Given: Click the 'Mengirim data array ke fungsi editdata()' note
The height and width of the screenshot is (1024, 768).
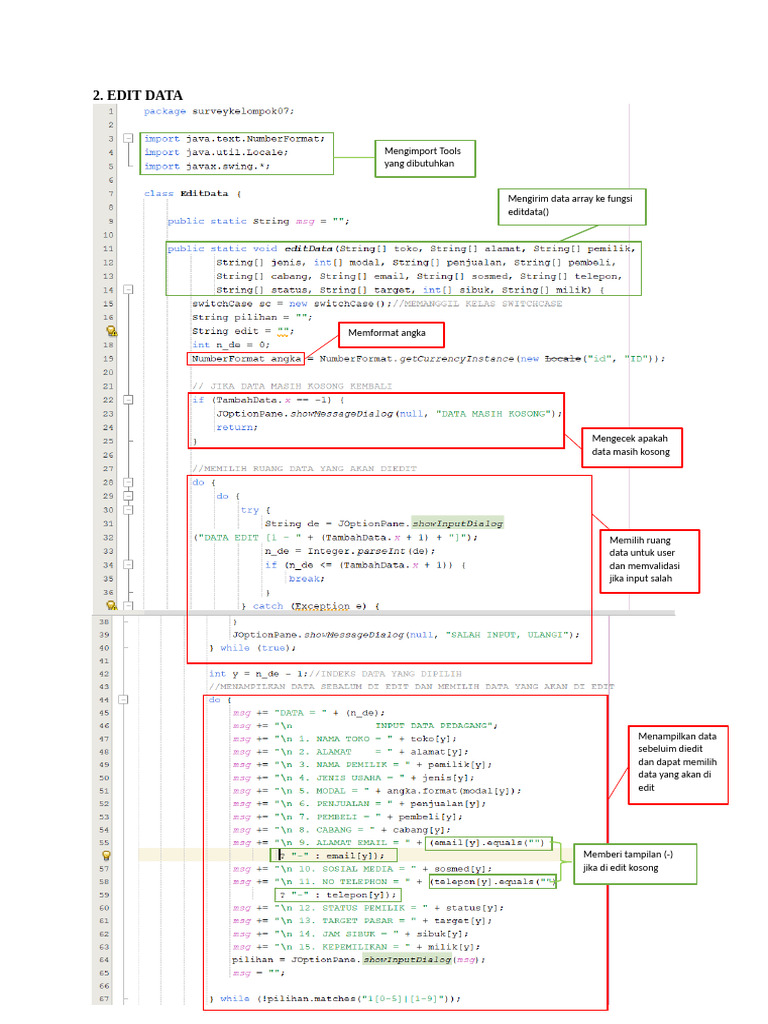Looking at the screenshot, I should click(572, 206).
